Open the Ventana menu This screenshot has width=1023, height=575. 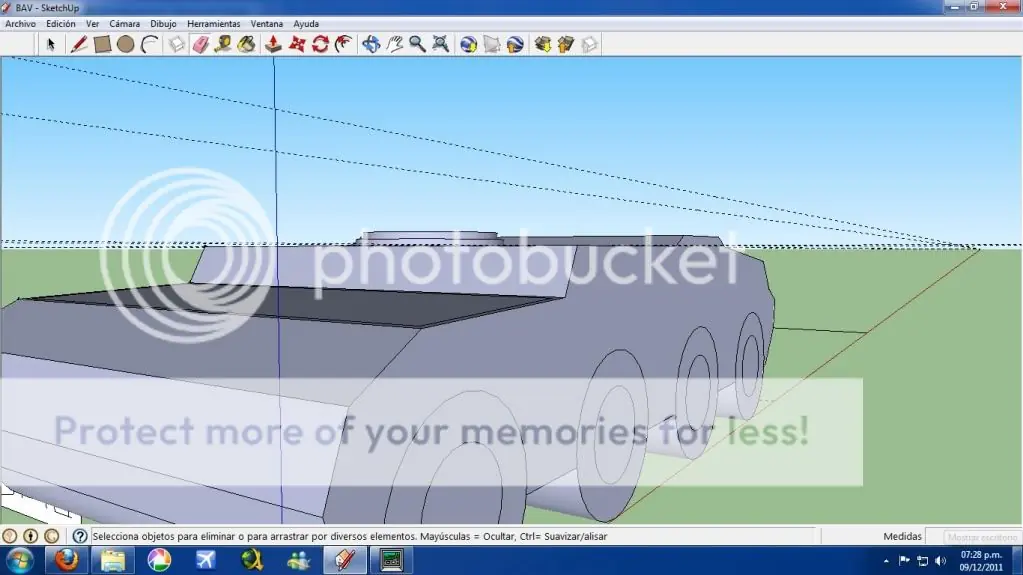tap(267, 23)
